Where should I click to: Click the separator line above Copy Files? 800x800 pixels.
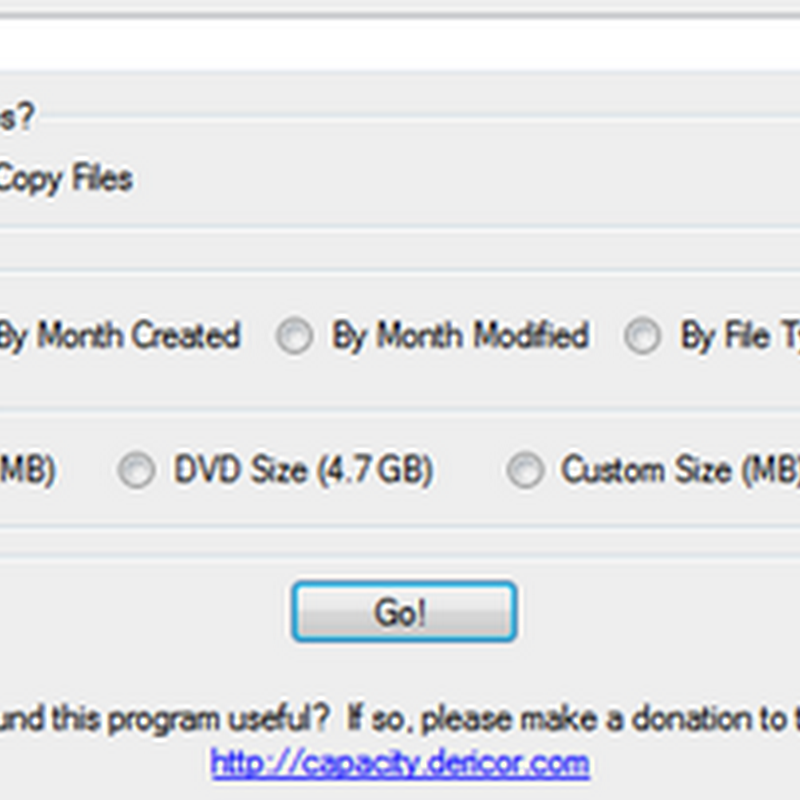click(400, 118)
